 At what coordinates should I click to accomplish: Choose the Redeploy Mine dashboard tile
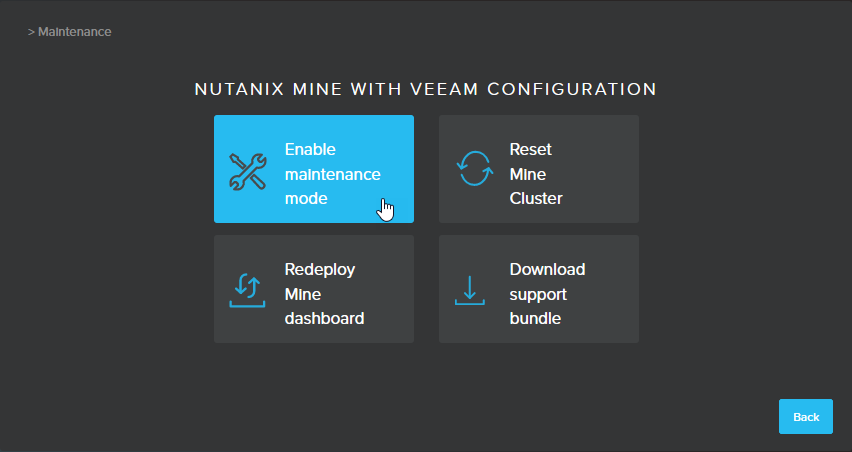click(314, 289)
